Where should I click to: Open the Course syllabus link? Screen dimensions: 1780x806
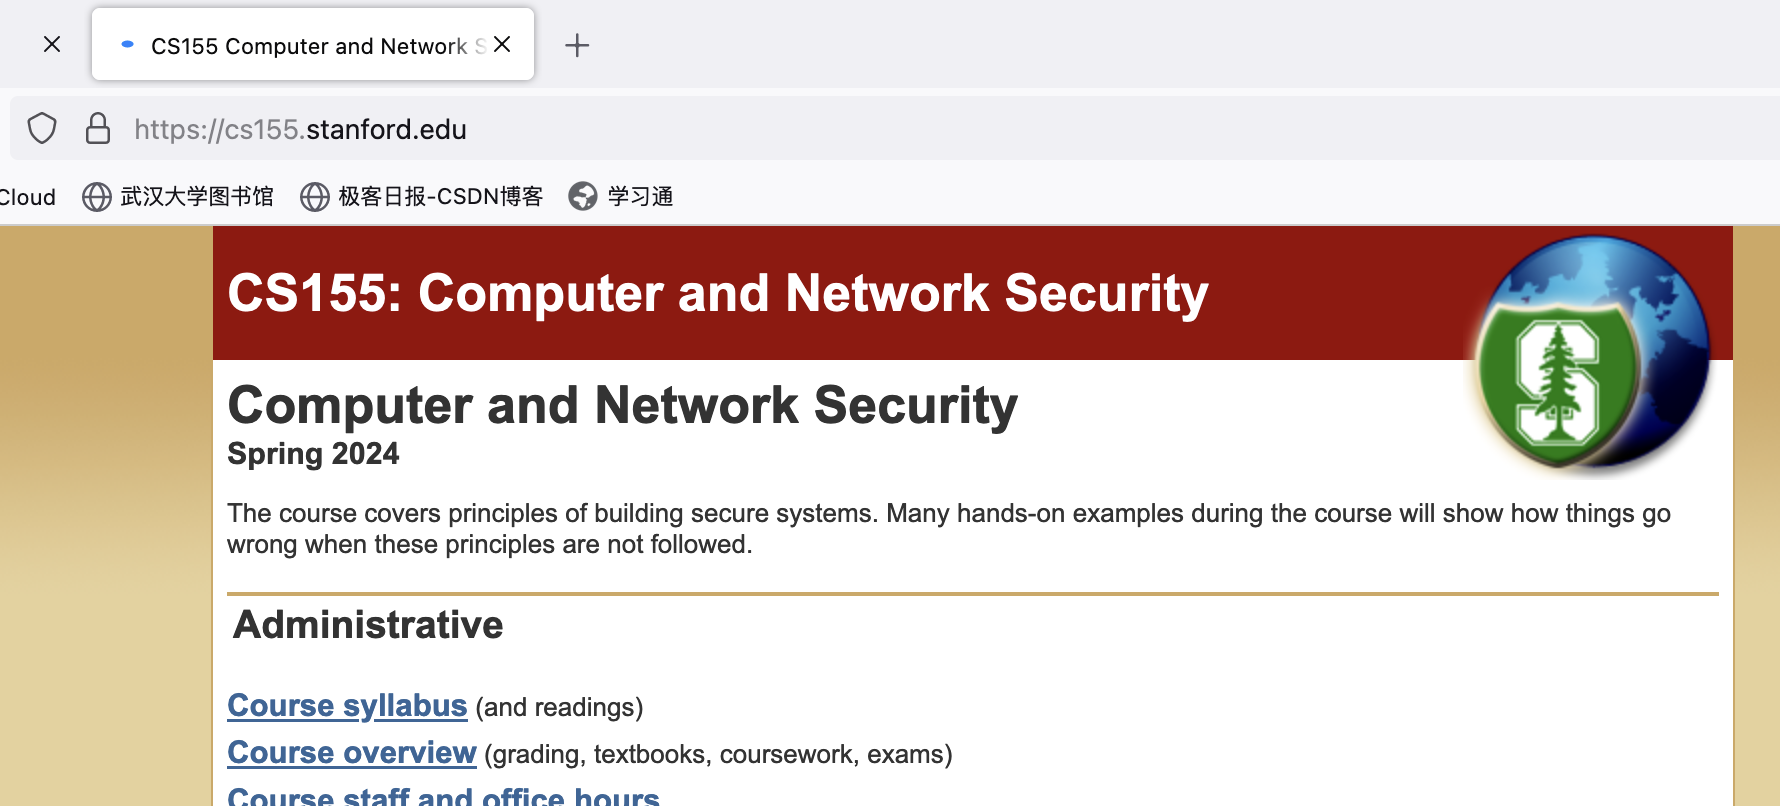347,706
